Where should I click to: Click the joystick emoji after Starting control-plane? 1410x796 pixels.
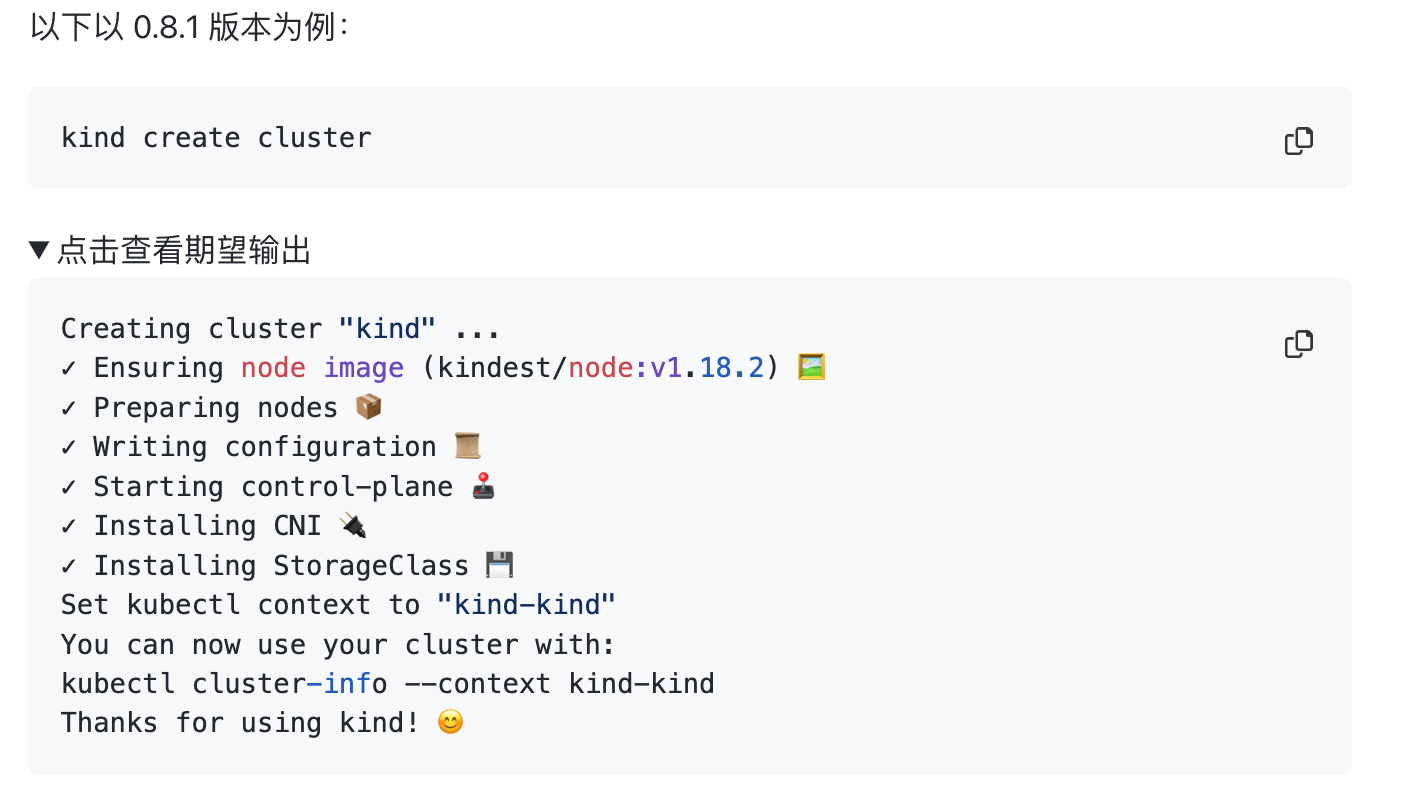[x=484, y=487]
